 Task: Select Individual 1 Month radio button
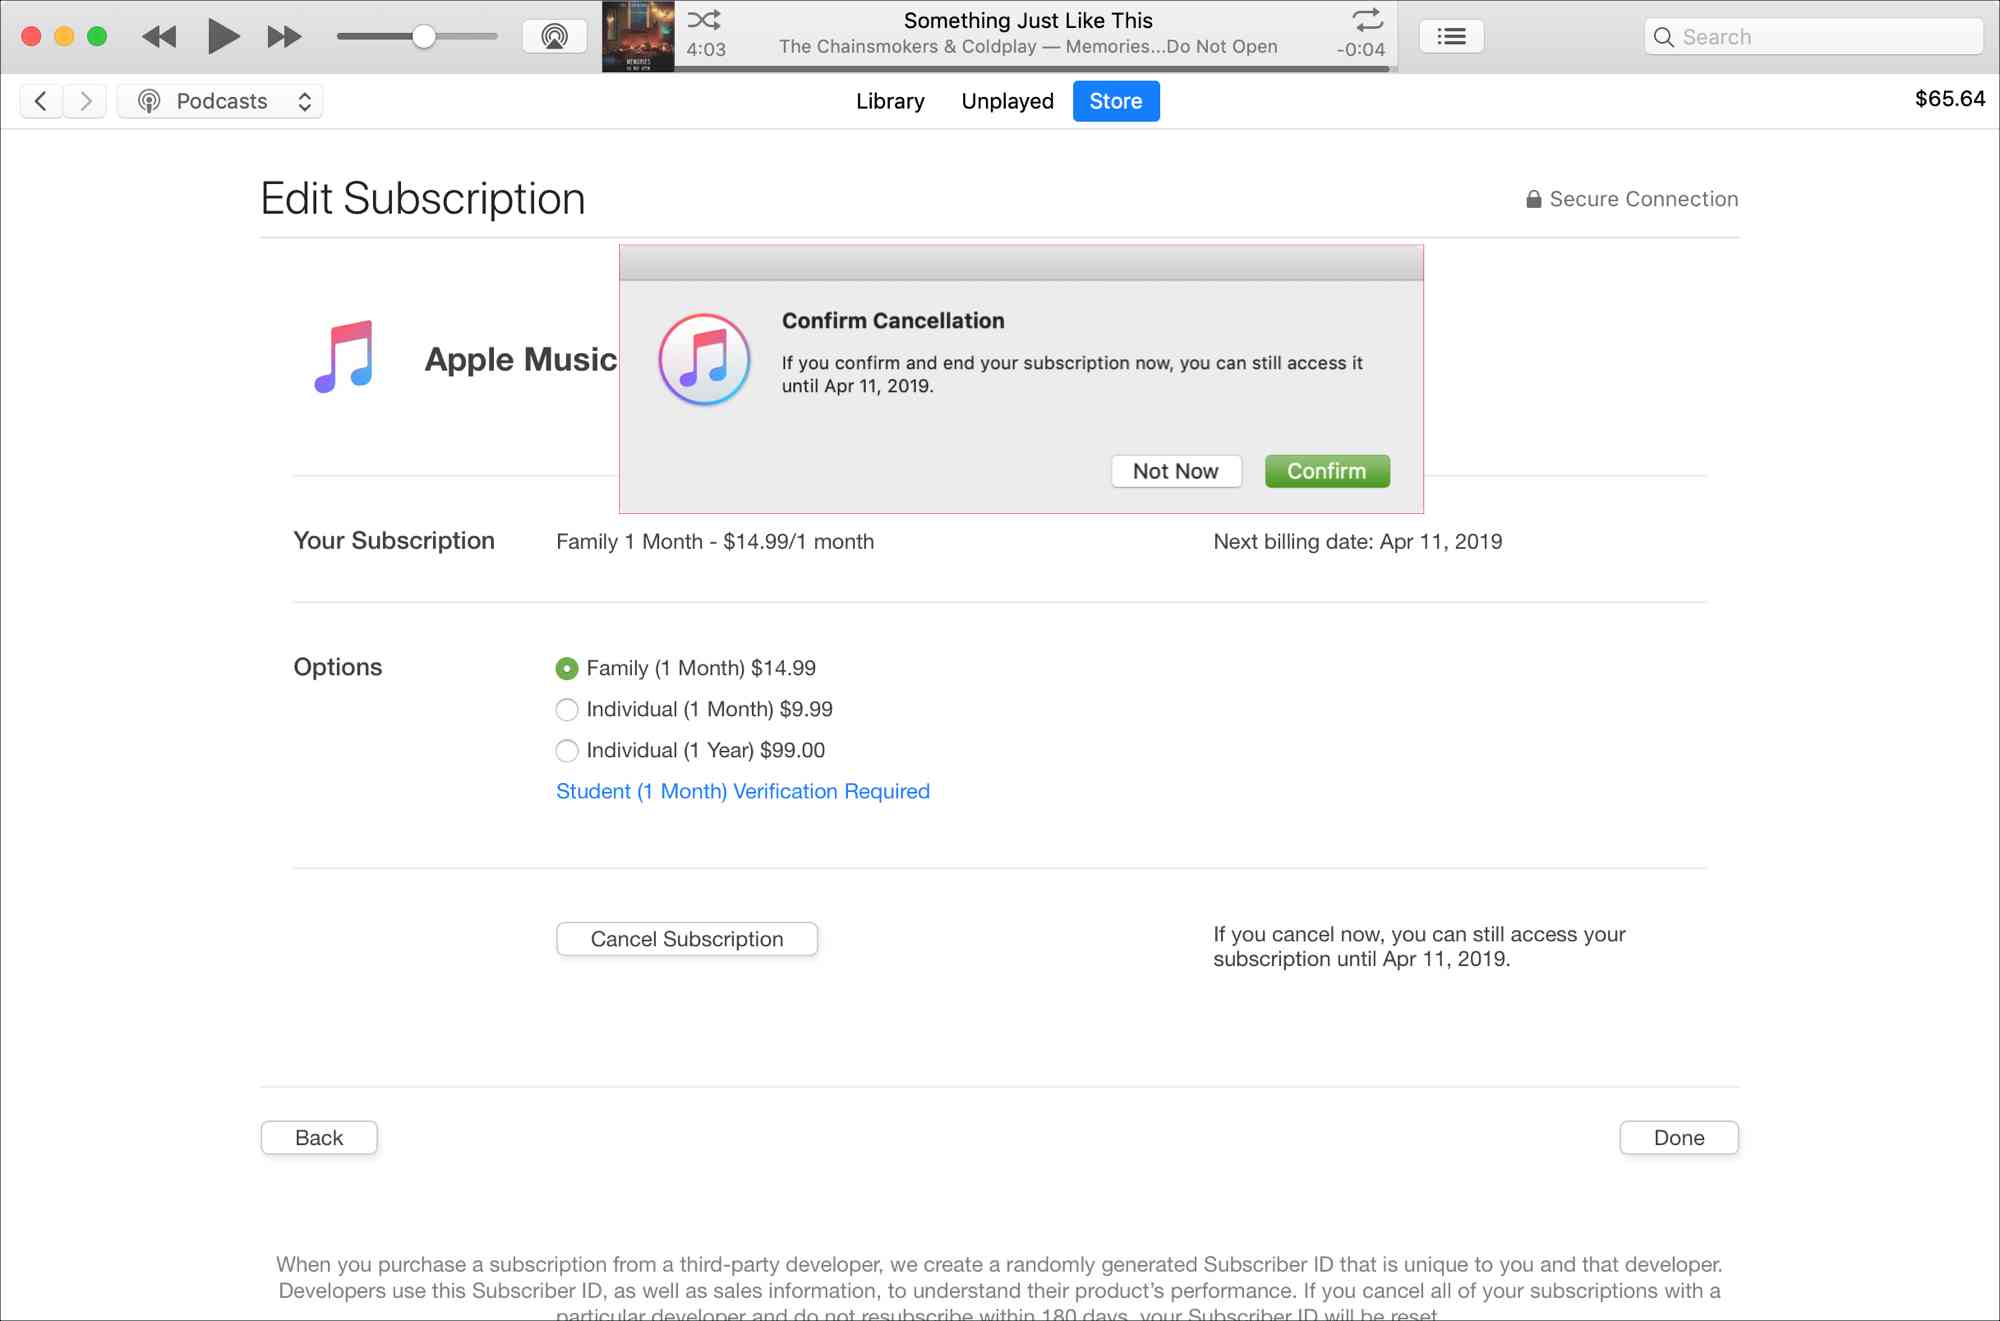[566, 709]
